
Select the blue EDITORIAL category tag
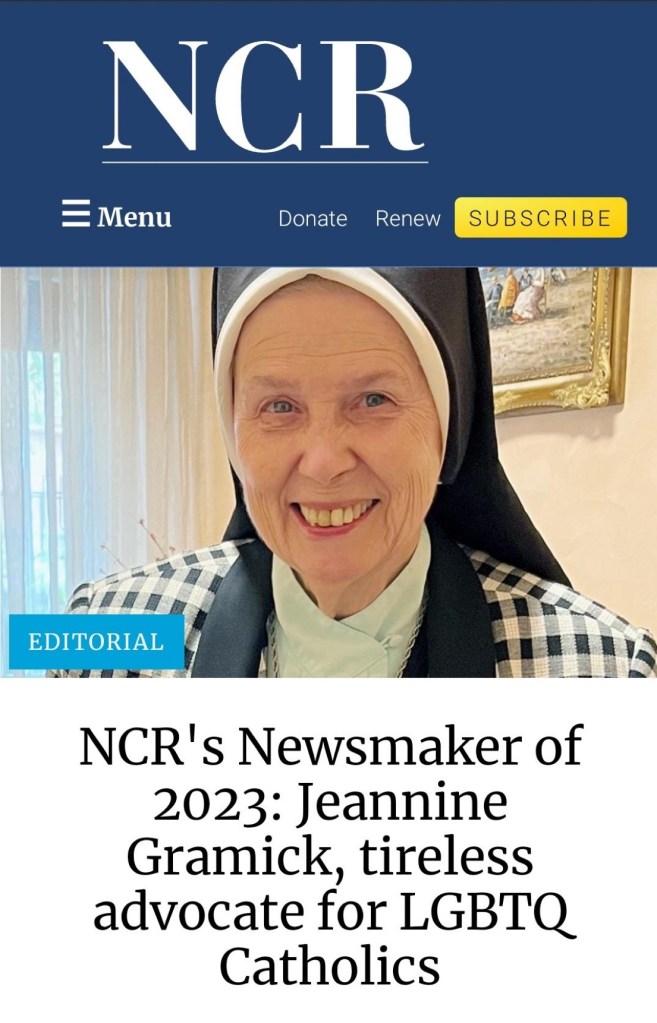(97, 641)
